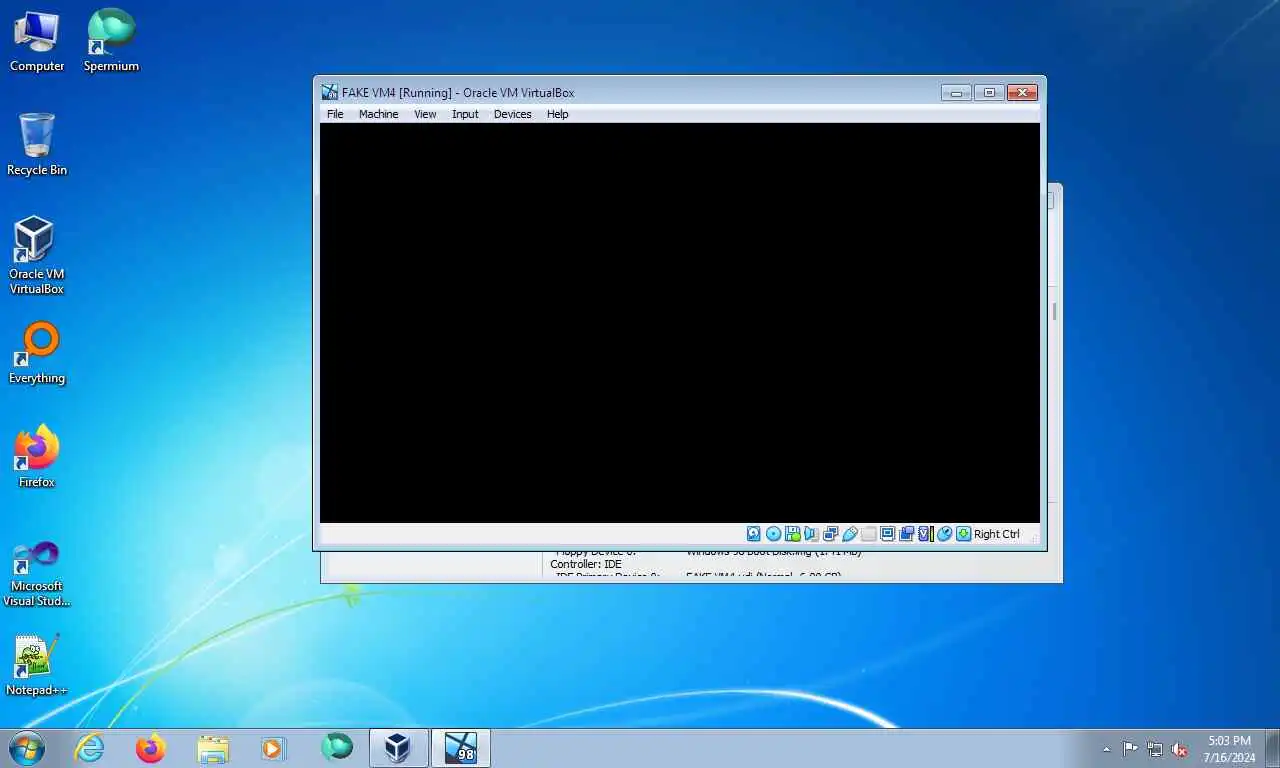The height and width of the screenshot is (768, 1280).
Task: Open the Windows Start menu
Action: (x=26, y=747)
